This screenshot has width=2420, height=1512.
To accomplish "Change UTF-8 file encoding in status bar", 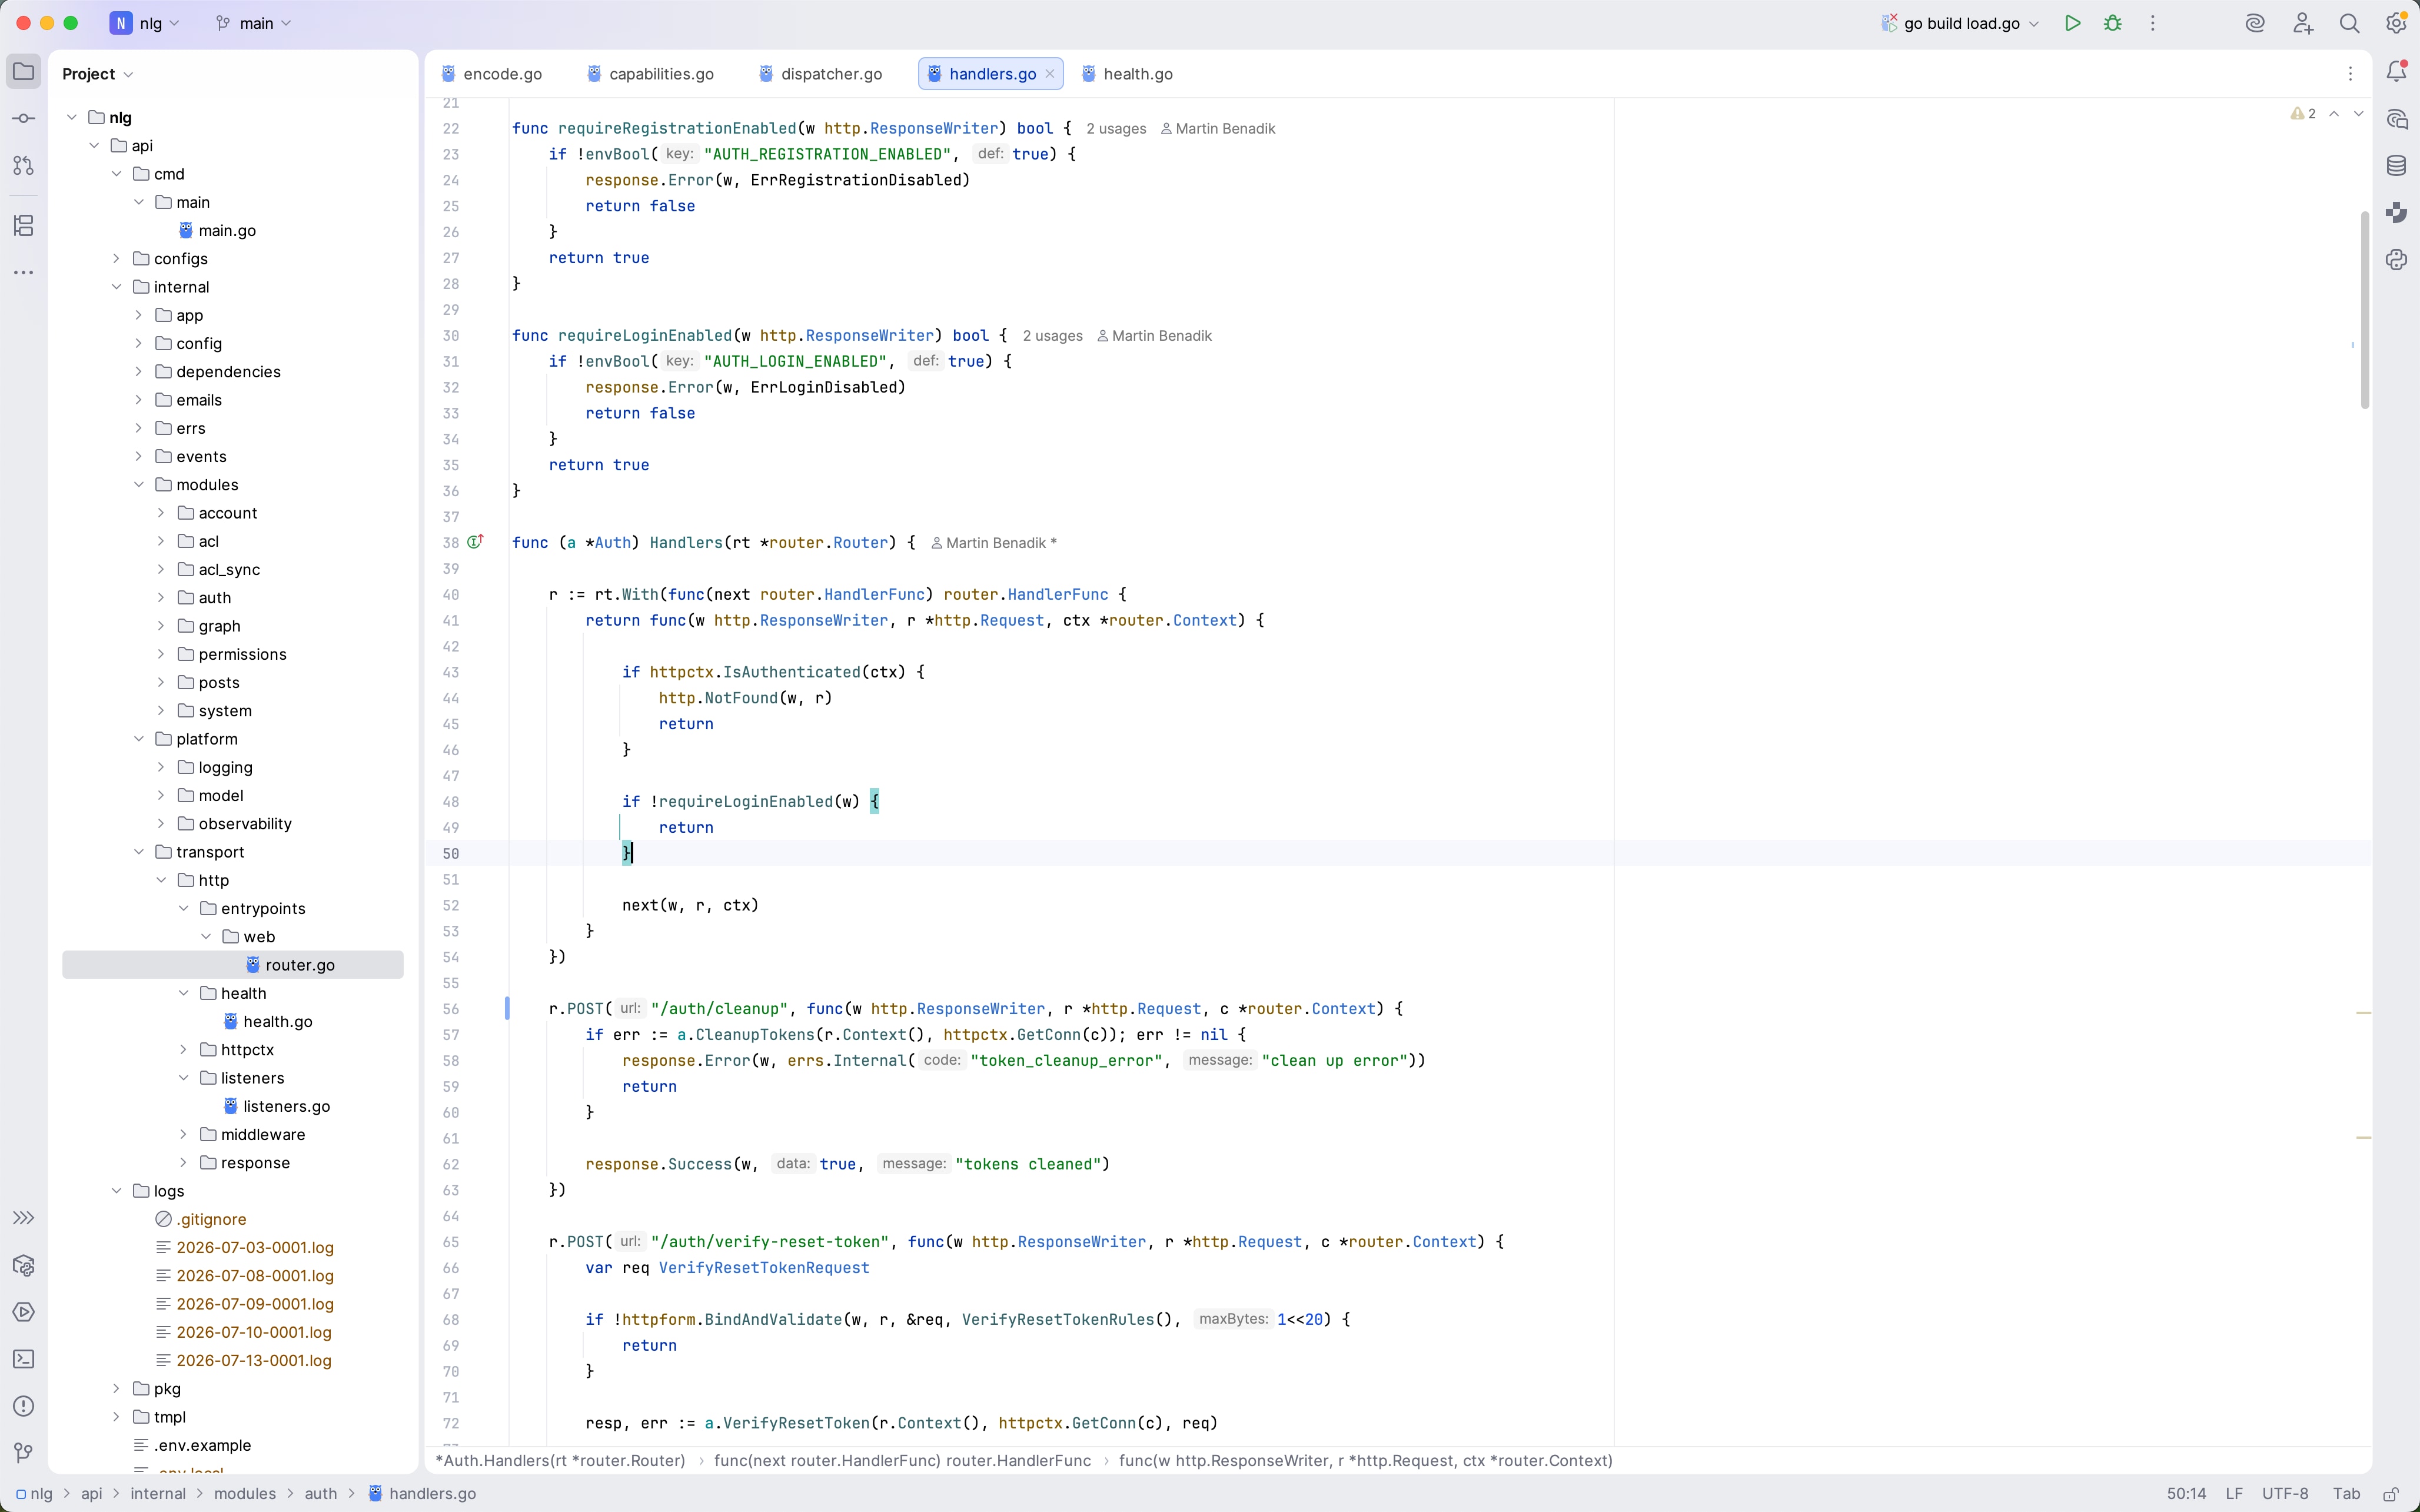I will tap(2285, 1494).
